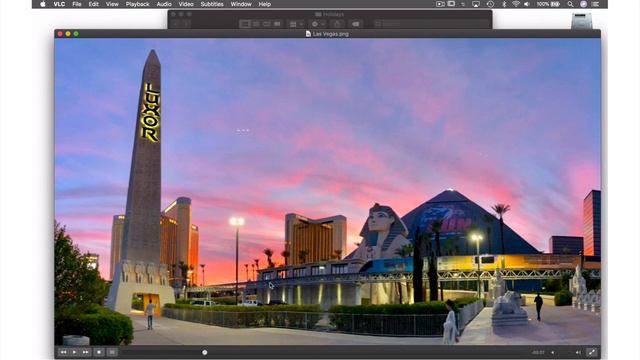640x360 pixels.
Task: Click the stop button in VLC controls
Action: (99, 352)
